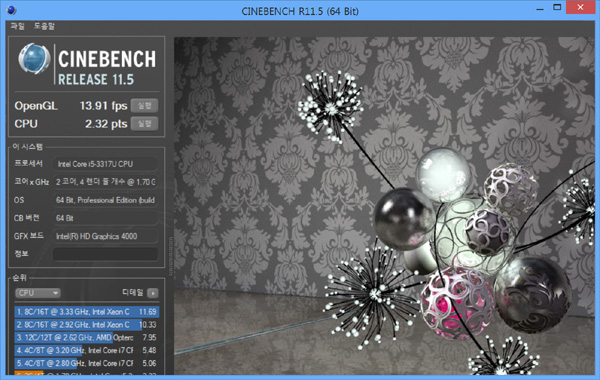Viewport: 600px width, 380px height.
Task: Click the rendered scene preview image
Action: (x=384, y=206)
